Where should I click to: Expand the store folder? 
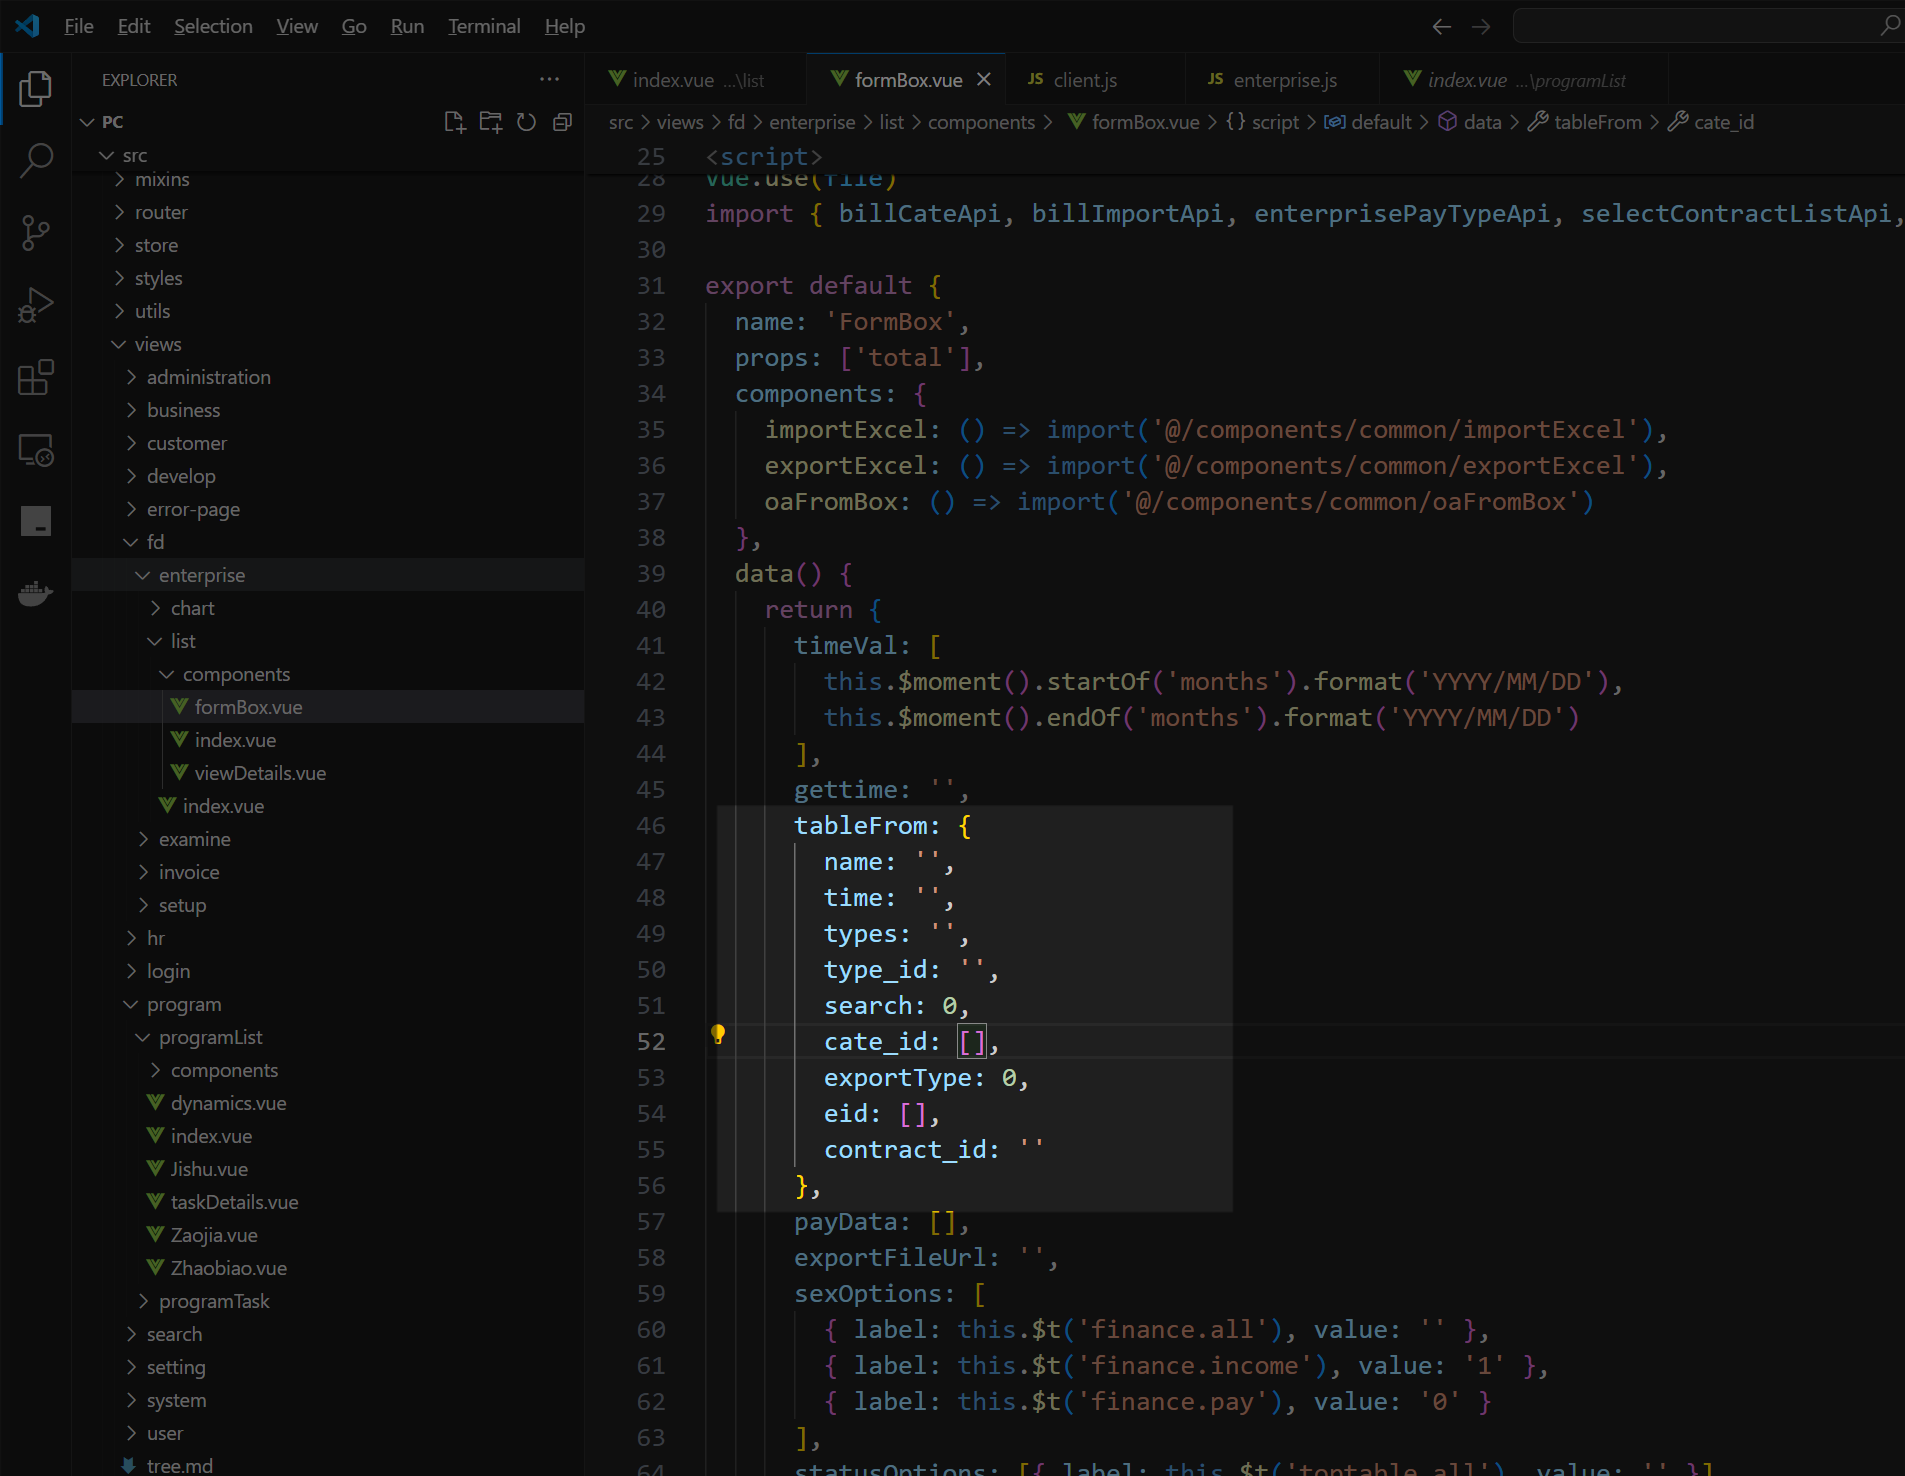[156, 245]
